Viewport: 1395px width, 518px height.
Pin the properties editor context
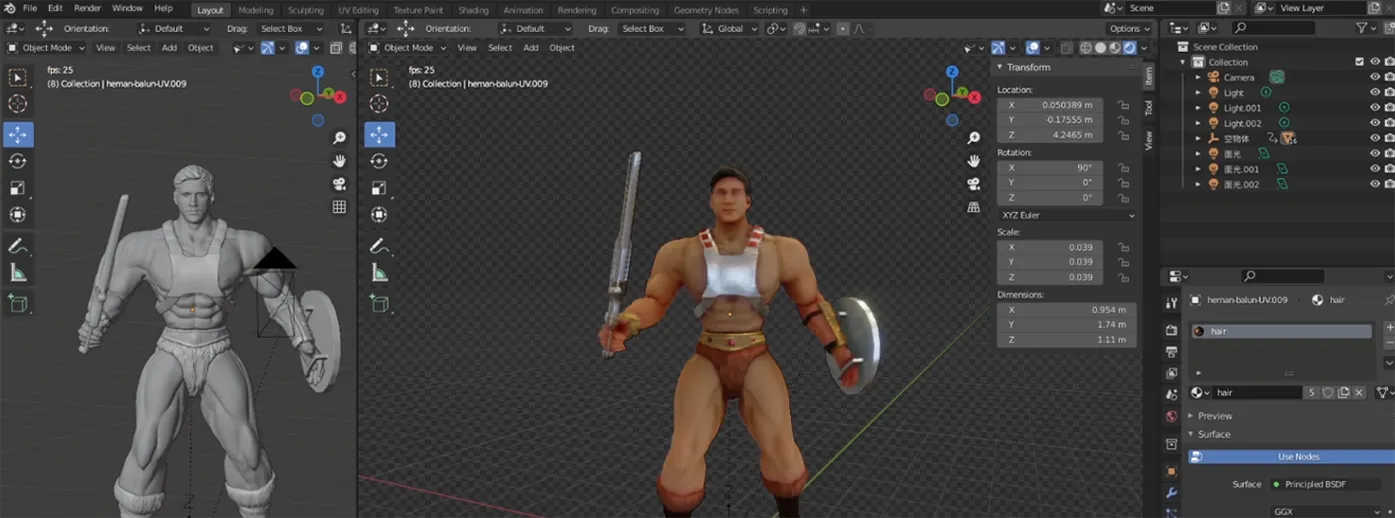point(1389,300)
